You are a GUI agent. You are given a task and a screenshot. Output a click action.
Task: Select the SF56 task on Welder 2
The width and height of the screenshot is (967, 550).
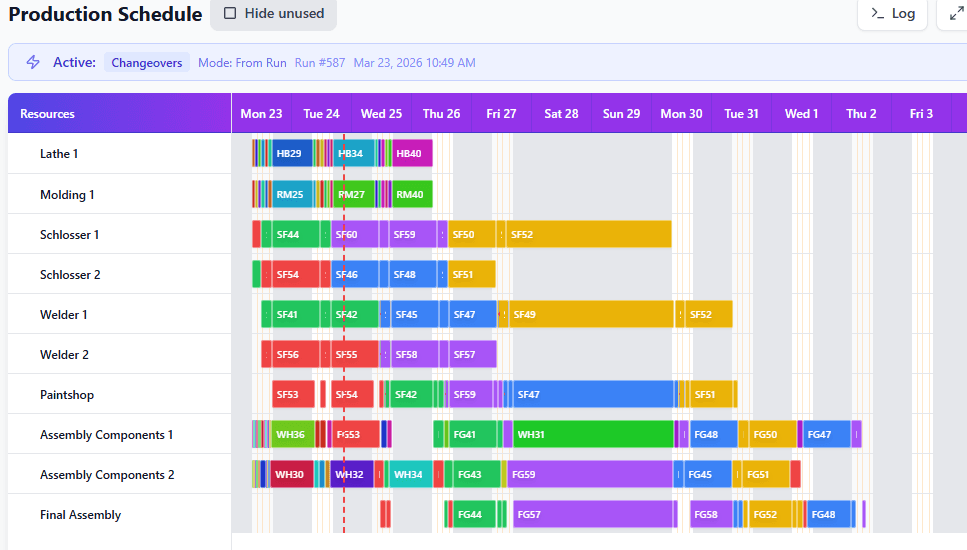point(295,355)
